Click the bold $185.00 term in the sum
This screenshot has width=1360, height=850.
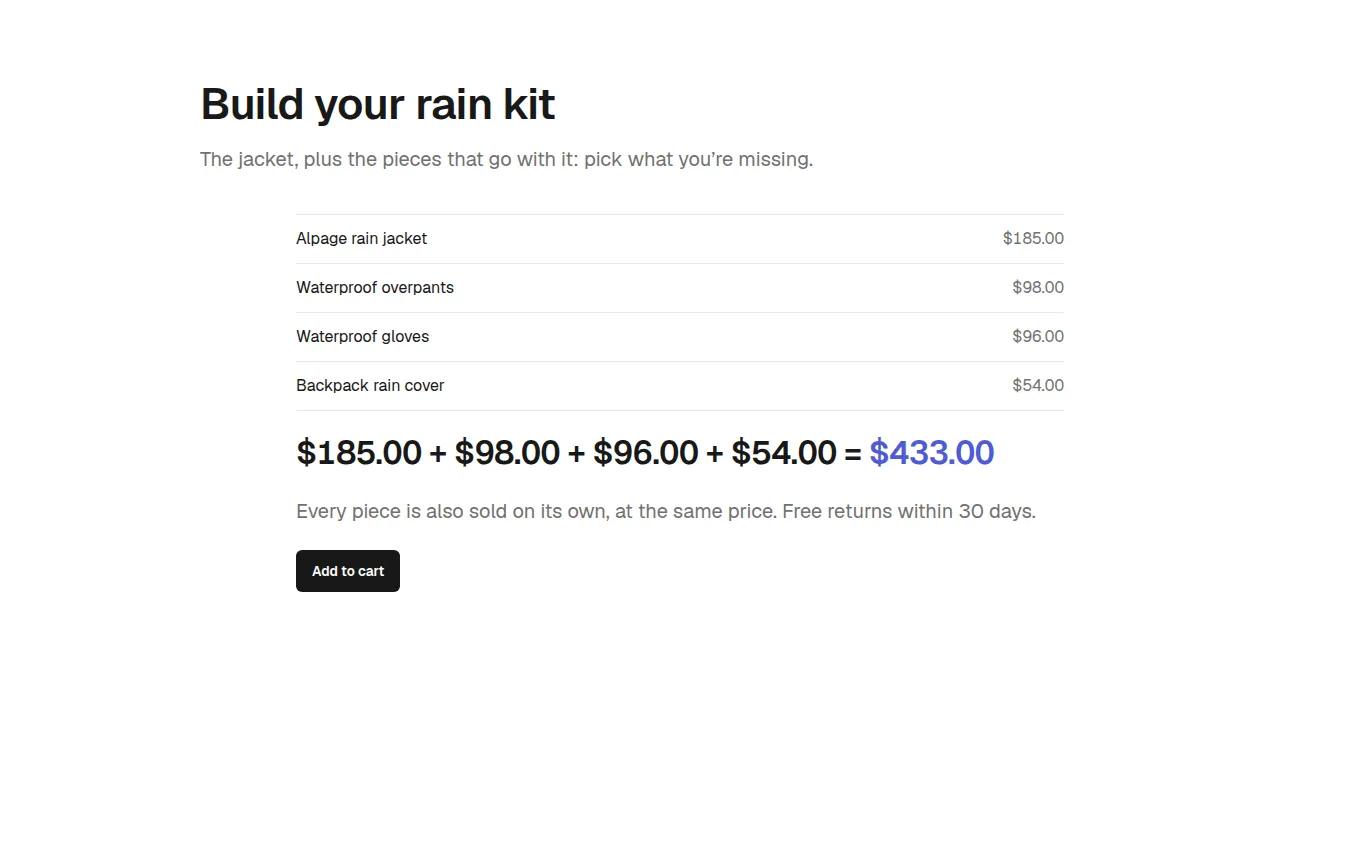[x=359, y=453]
